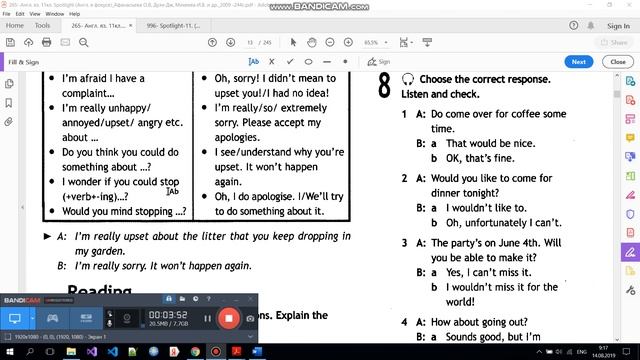Screen dimensions: 640x360
Task: Click the Bandicam stop recording button
Action: tap(229, 318)
